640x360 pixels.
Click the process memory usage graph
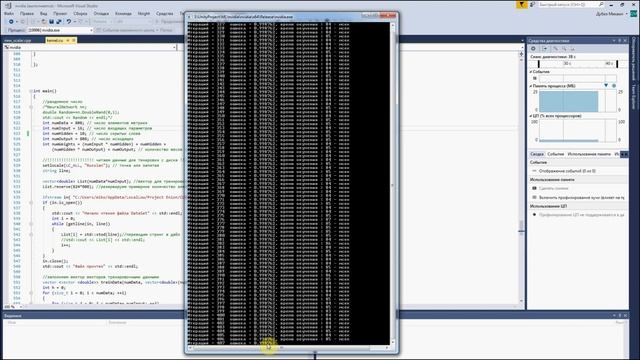[578, 101]
